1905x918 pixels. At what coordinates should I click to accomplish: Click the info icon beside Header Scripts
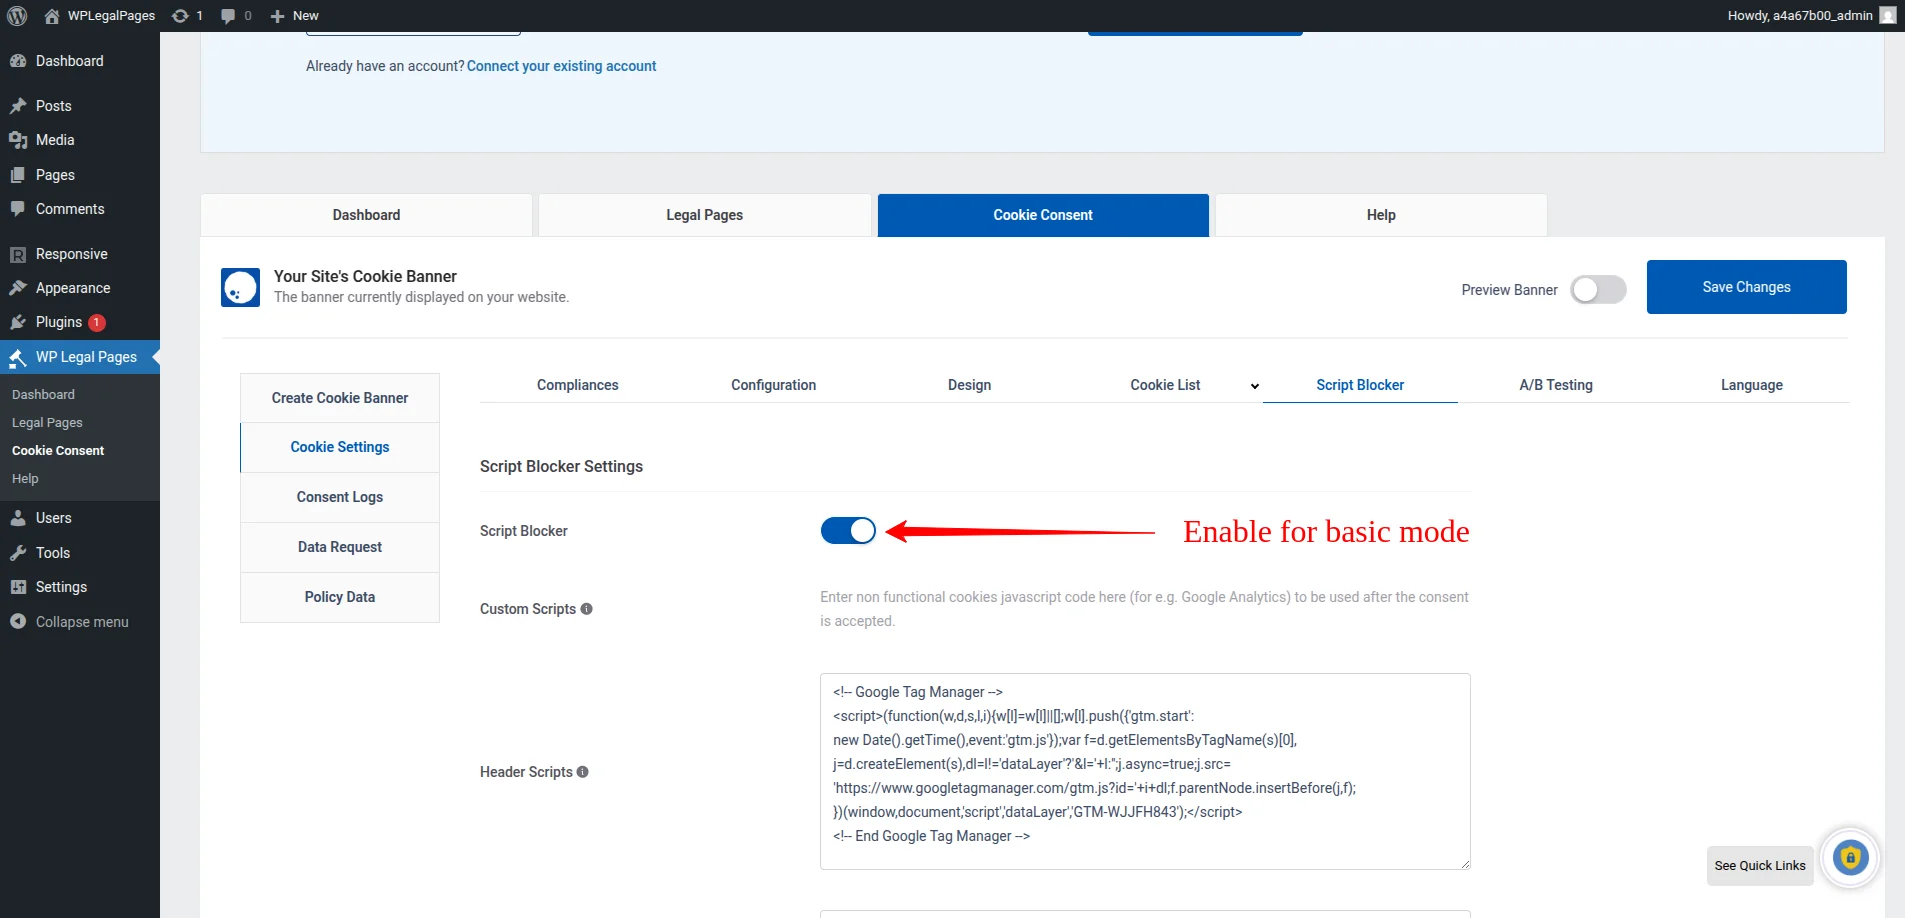click(585, 771)
